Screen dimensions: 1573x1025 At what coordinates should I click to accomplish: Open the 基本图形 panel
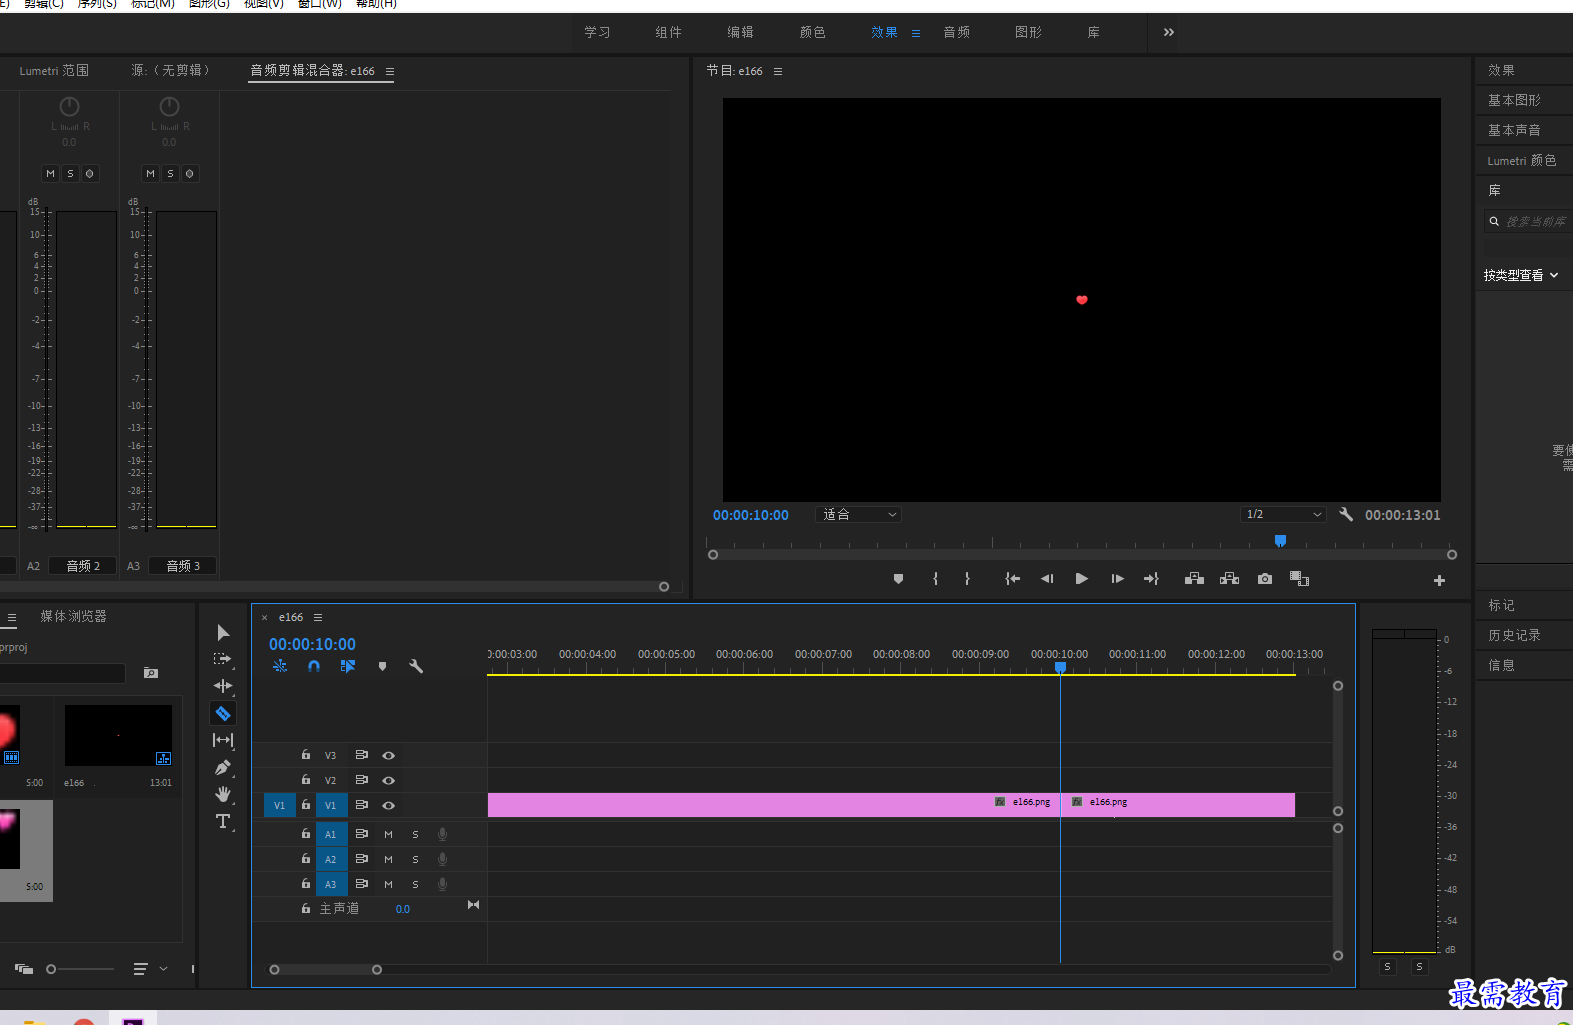[x=1514, y=100]
